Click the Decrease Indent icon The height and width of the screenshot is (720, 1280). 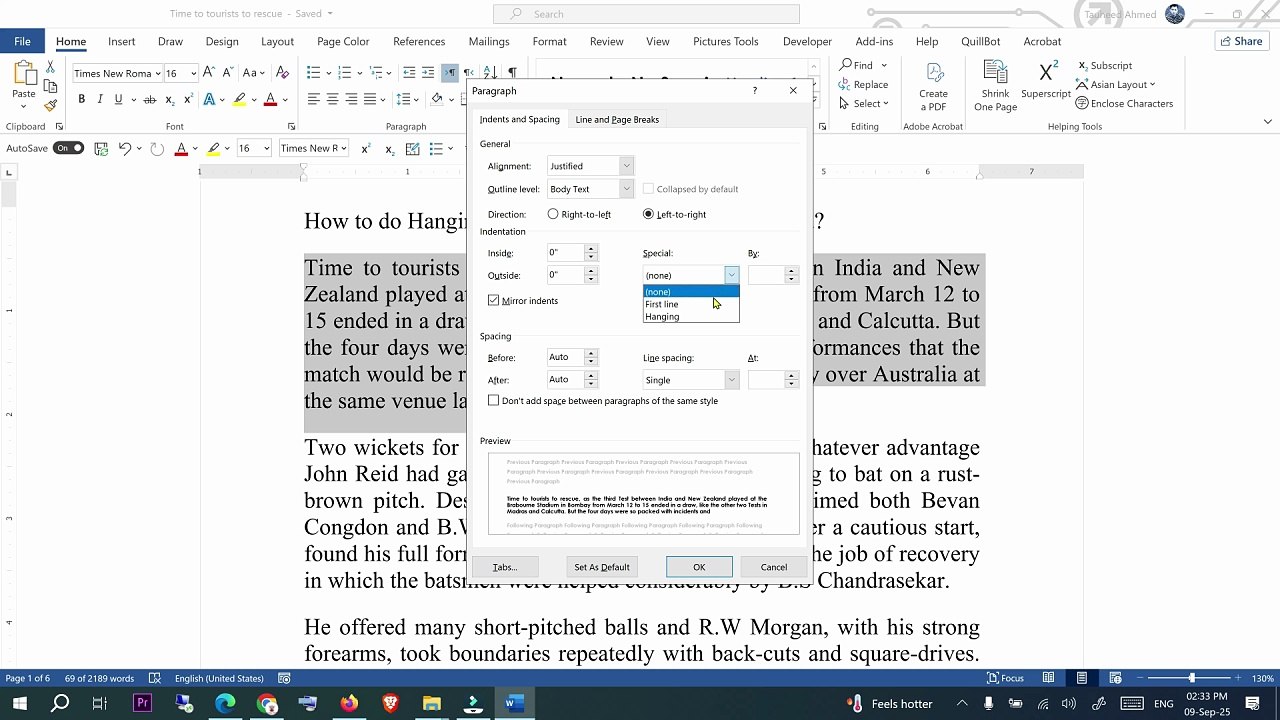(409, 73)
